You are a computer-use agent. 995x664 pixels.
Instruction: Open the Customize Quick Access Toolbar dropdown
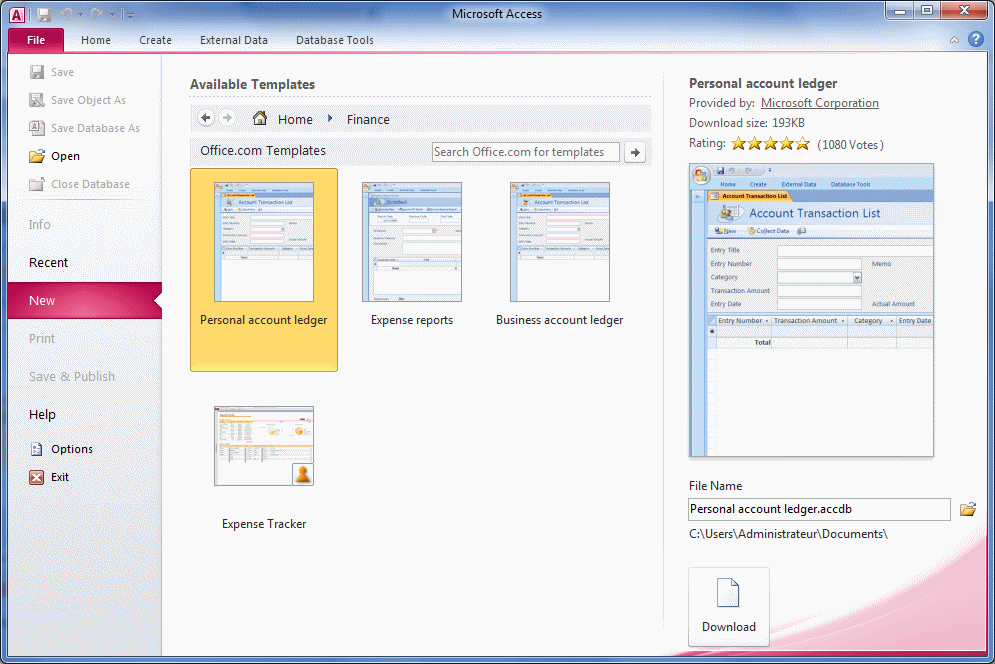[130, 15]
